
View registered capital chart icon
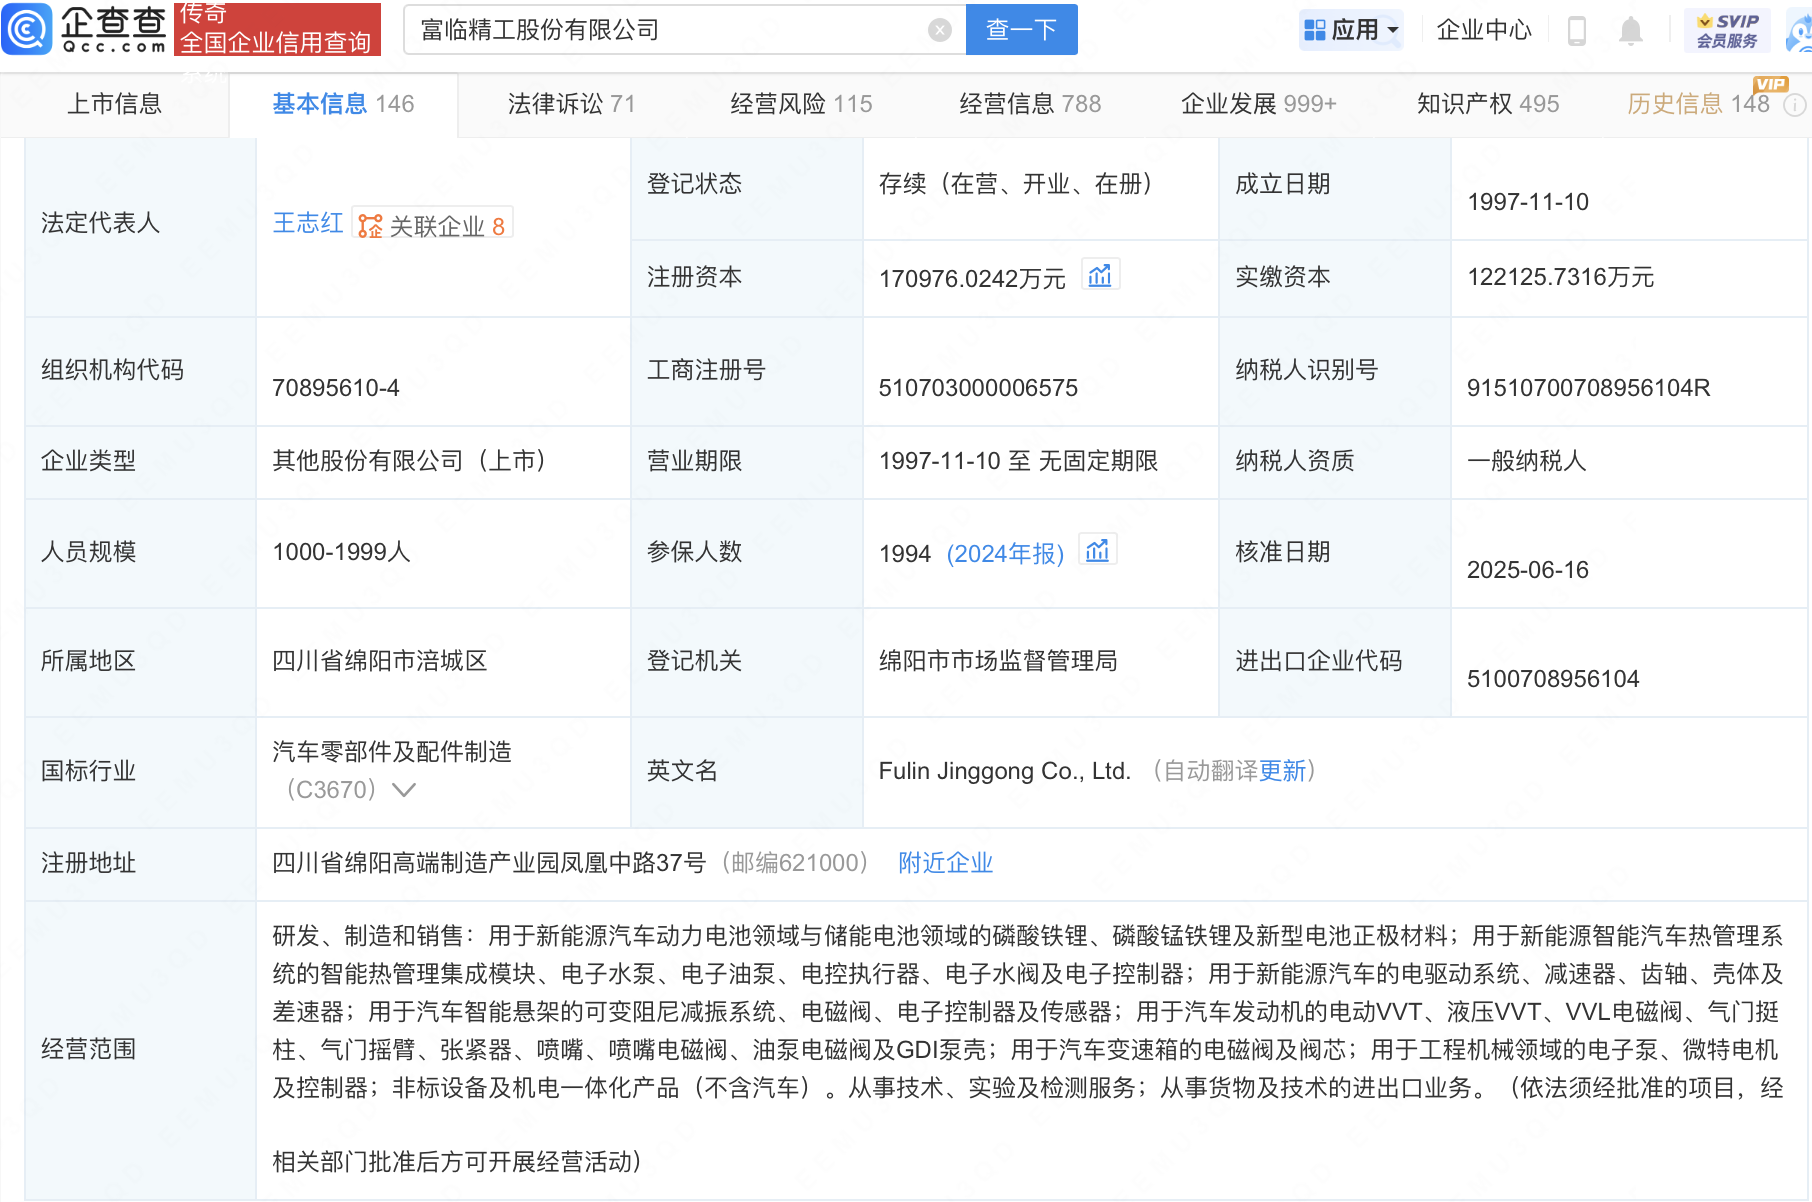click(x=1100, y=275)
